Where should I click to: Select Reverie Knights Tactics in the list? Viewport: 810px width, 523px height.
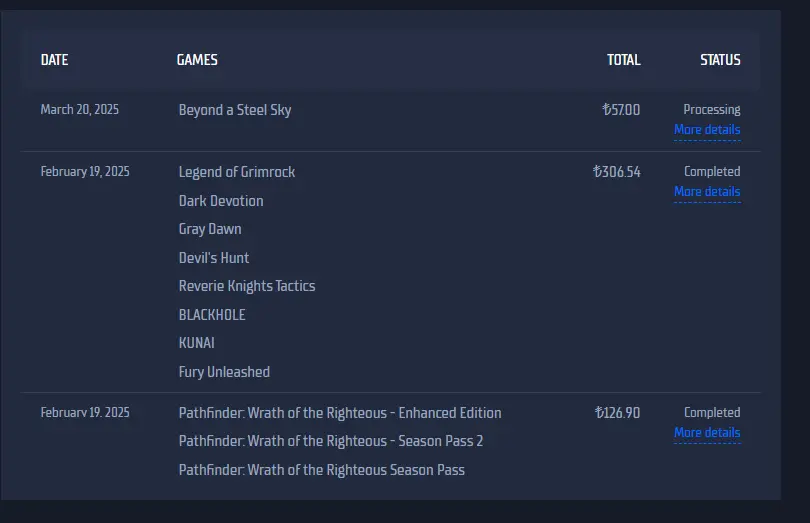[x=247, y=286]
